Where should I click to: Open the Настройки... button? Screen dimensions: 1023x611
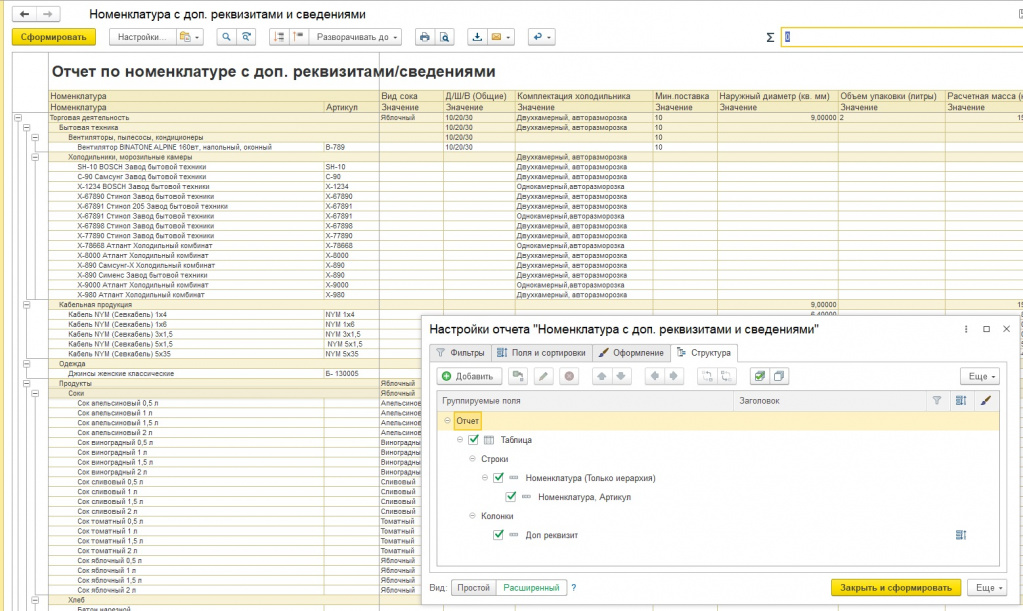(142, 37)
